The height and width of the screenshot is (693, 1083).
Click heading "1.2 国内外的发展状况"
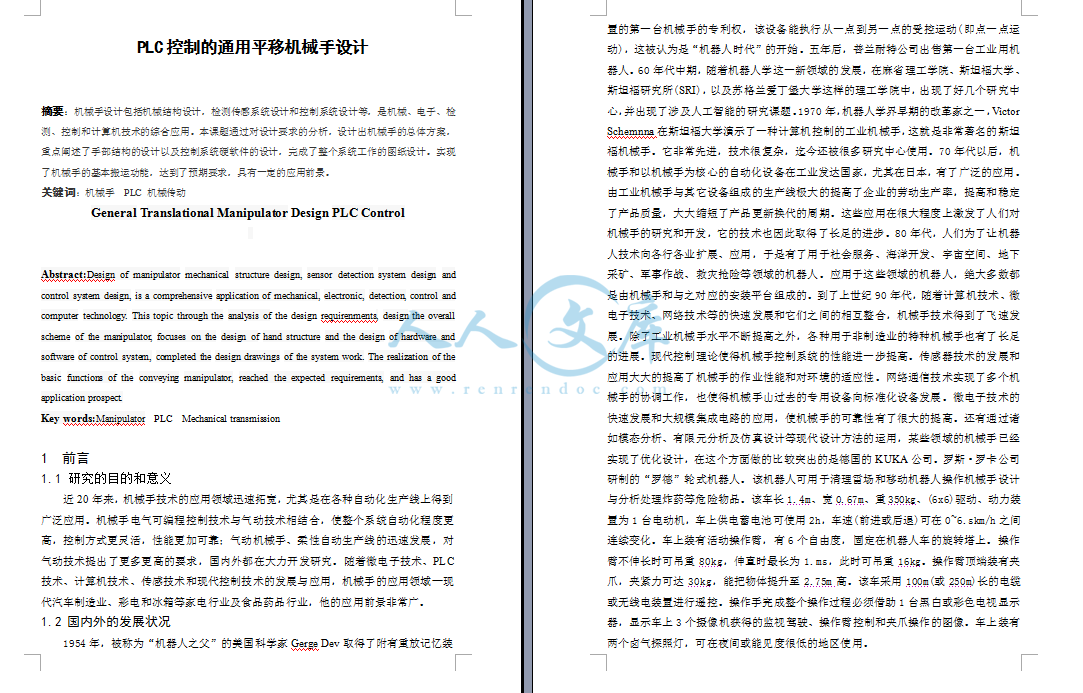click(106, 621)
